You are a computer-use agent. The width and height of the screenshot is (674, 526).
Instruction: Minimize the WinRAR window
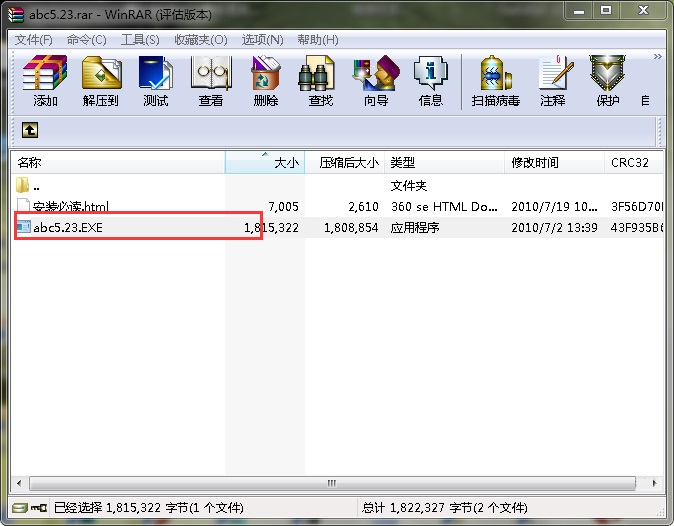click(x=579, y=10)
